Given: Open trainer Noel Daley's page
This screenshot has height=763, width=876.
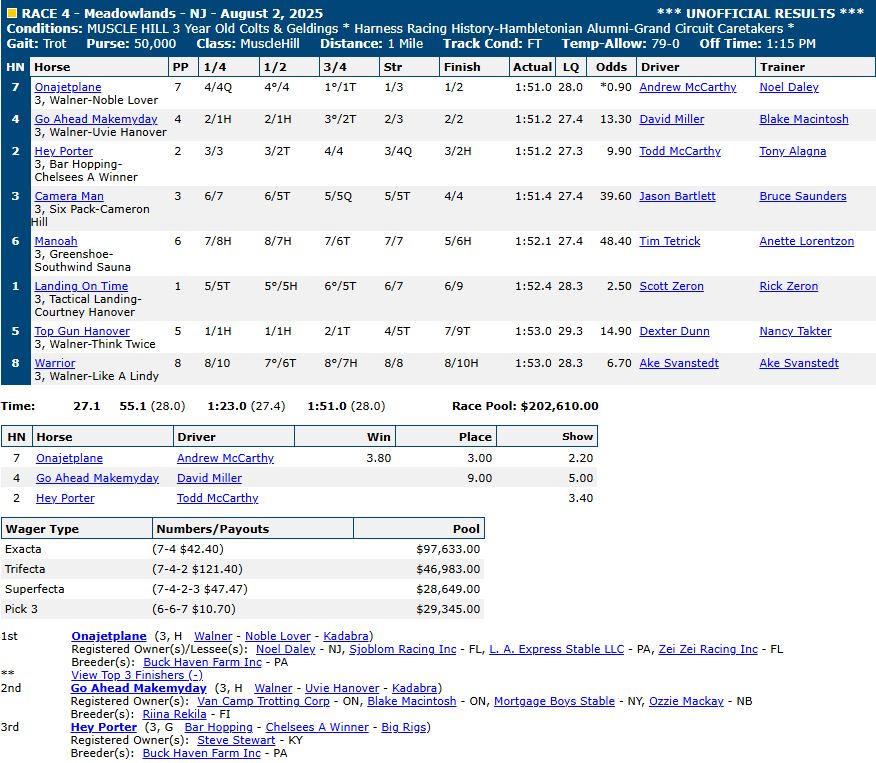Looking at the screenshot, I should click(788, 87).
